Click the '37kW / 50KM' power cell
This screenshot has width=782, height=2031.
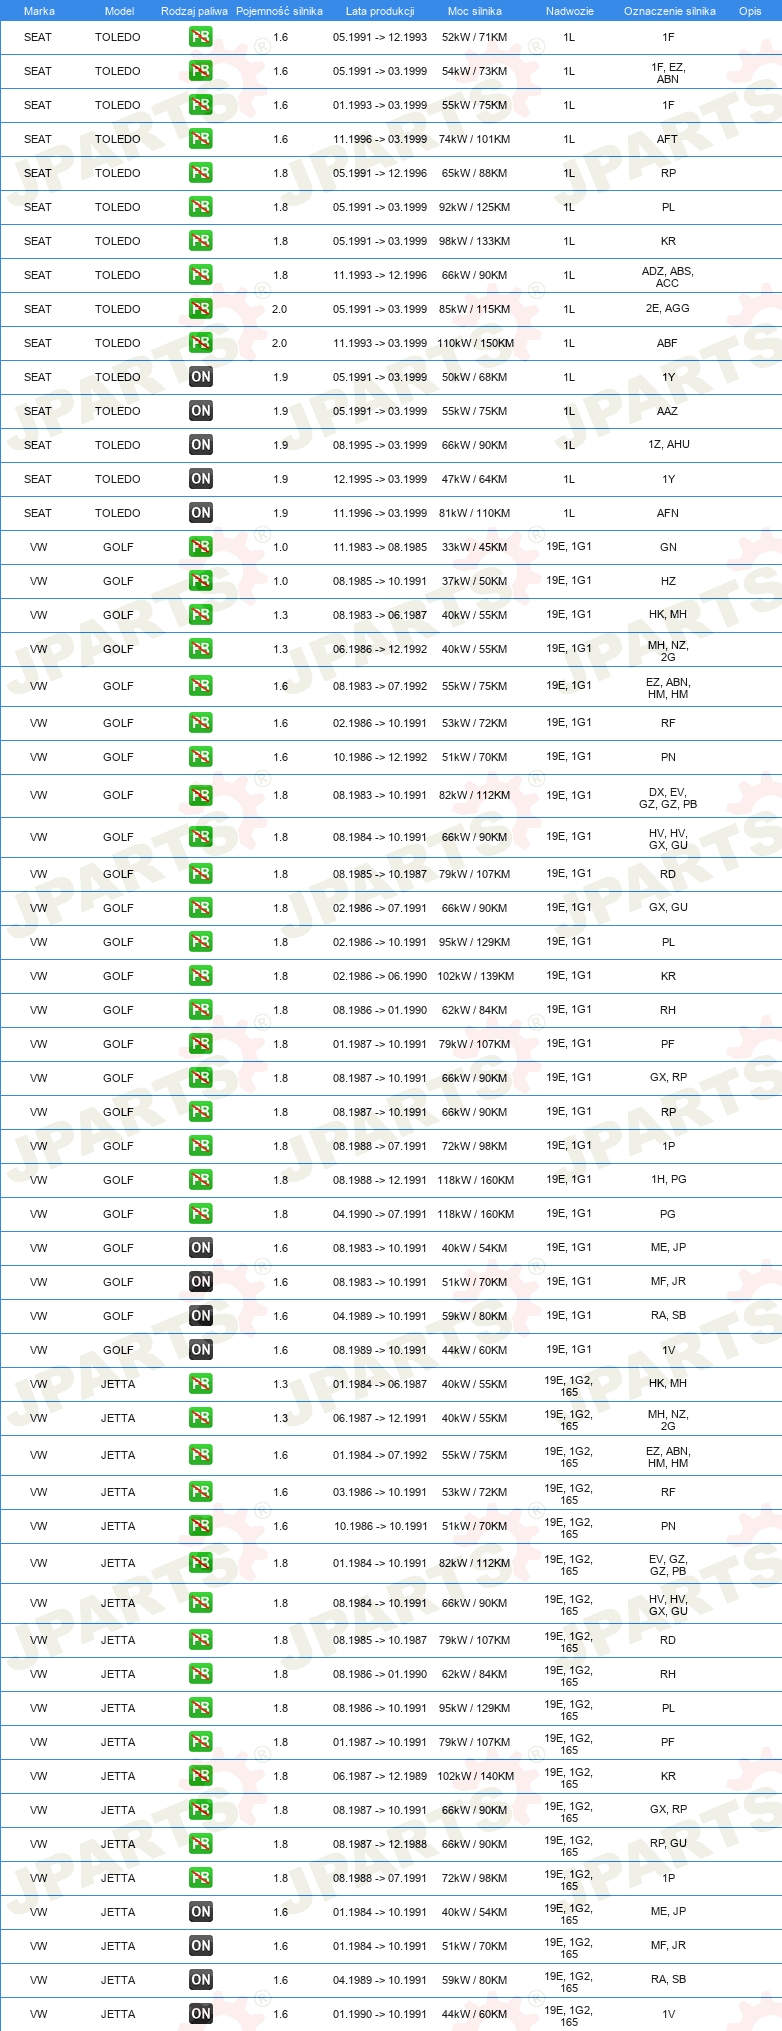point(475,581)
